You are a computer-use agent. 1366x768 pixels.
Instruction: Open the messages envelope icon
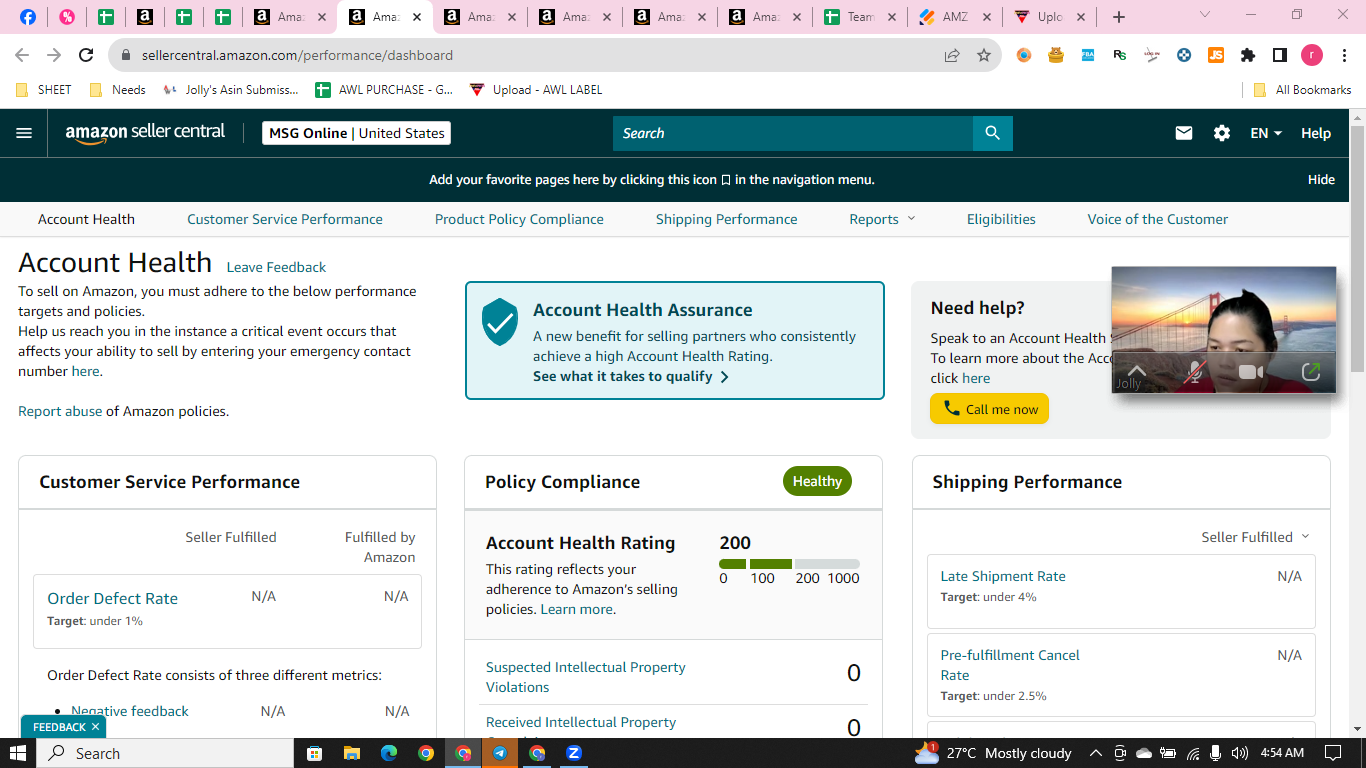(1184, 133)
